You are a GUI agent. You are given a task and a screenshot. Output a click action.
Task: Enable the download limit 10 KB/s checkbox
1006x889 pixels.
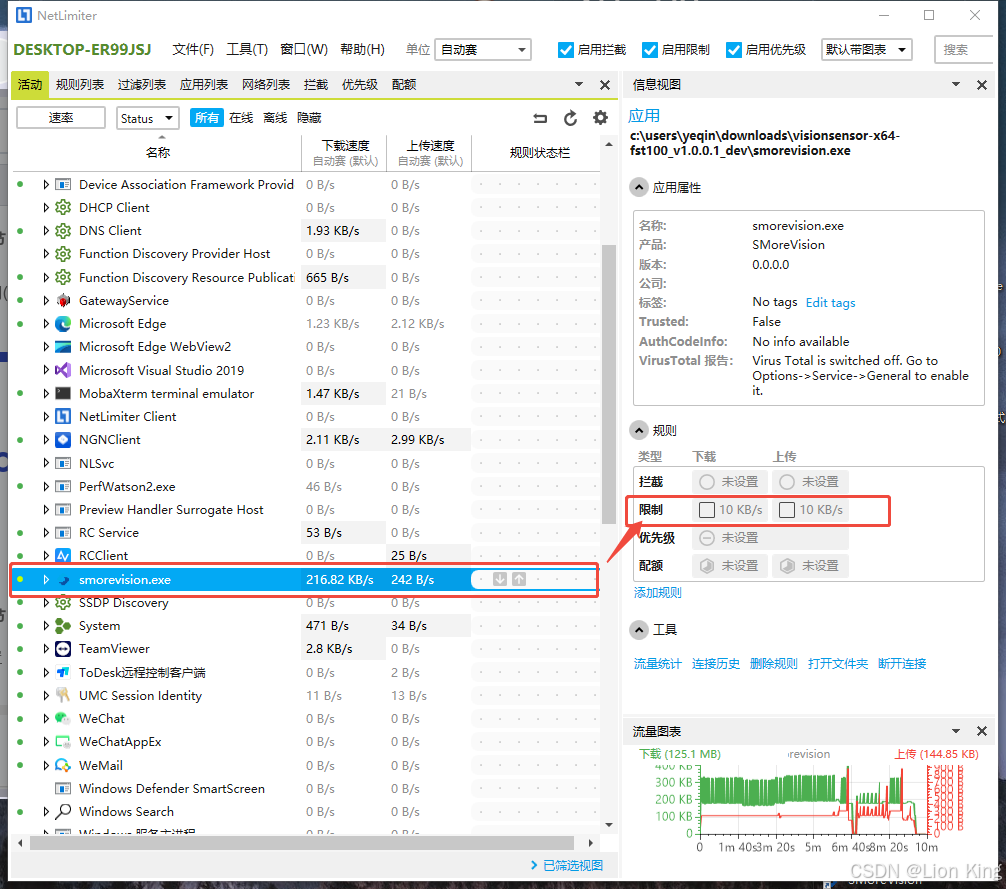coord(706,510)
